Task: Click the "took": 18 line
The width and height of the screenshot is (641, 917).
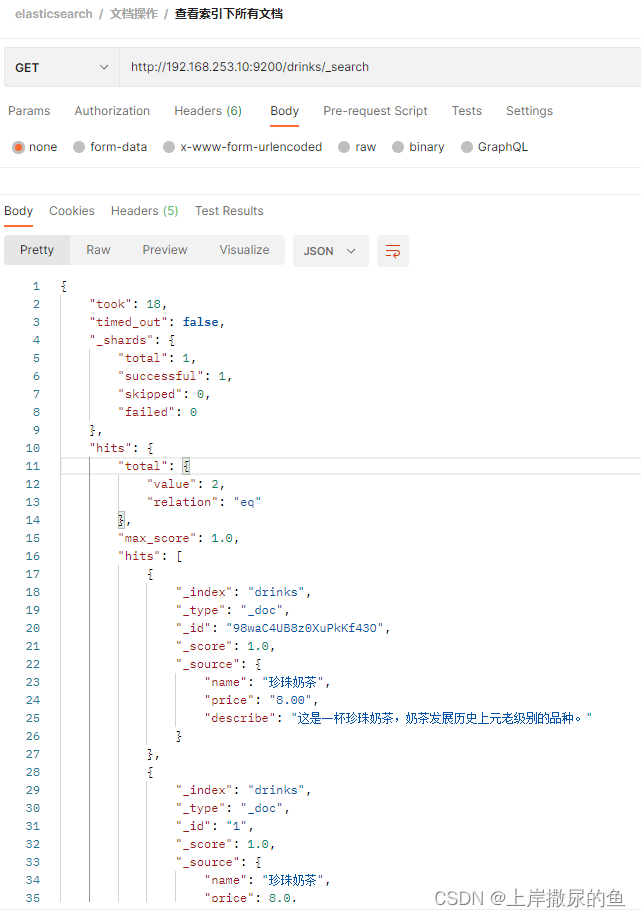Action: click(128, 304)
